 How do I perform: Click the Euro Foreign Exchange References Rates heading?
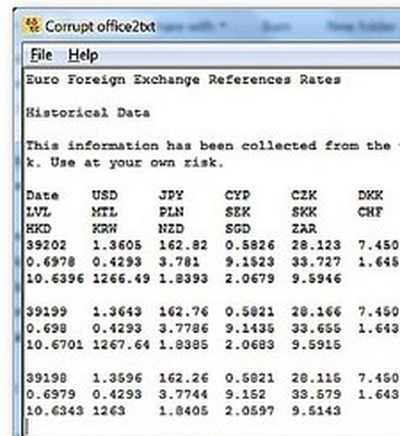pyautogui.click(x=183, y=80)
